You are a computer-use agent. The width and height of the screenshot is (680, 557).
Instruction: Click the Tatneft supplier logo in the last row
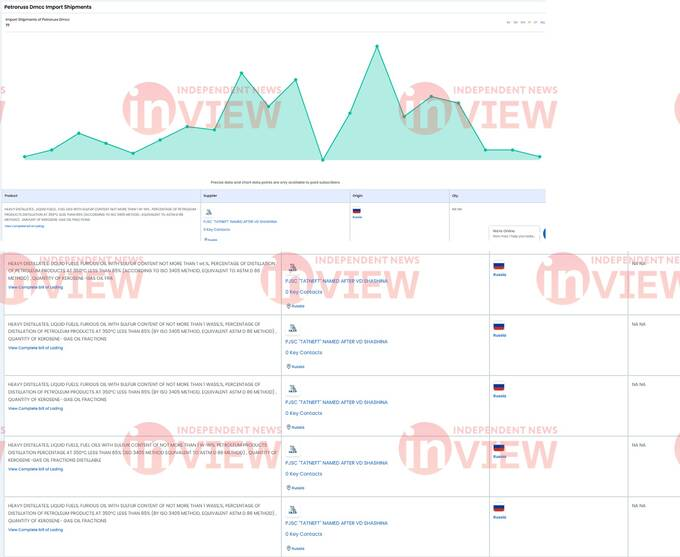292,509
